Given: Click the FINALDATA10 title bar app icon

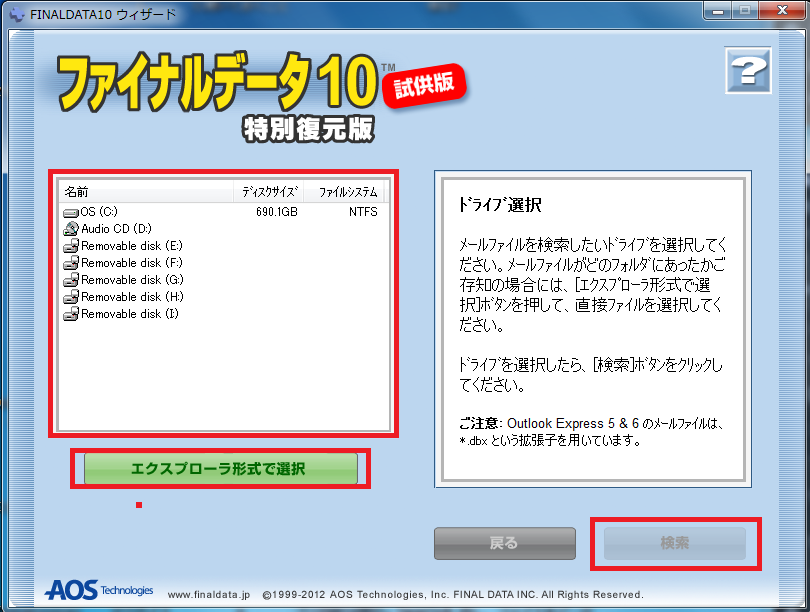Looking at the screenshot, I should coord(17,14).
